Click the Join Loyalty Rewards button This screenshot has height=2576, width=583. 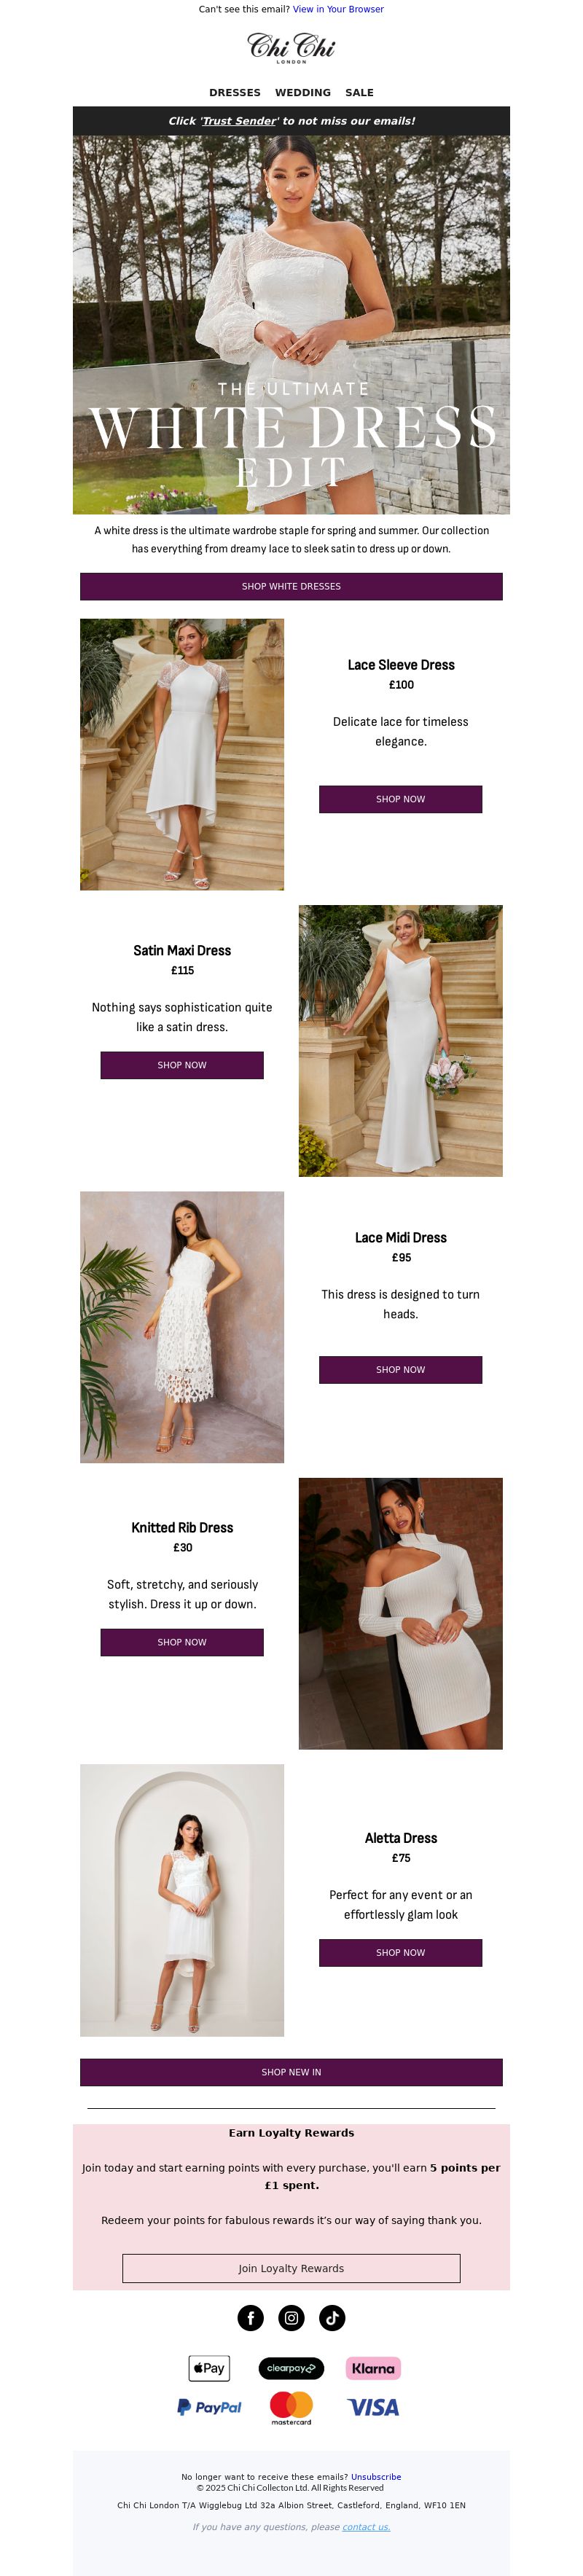[291, 2268]
